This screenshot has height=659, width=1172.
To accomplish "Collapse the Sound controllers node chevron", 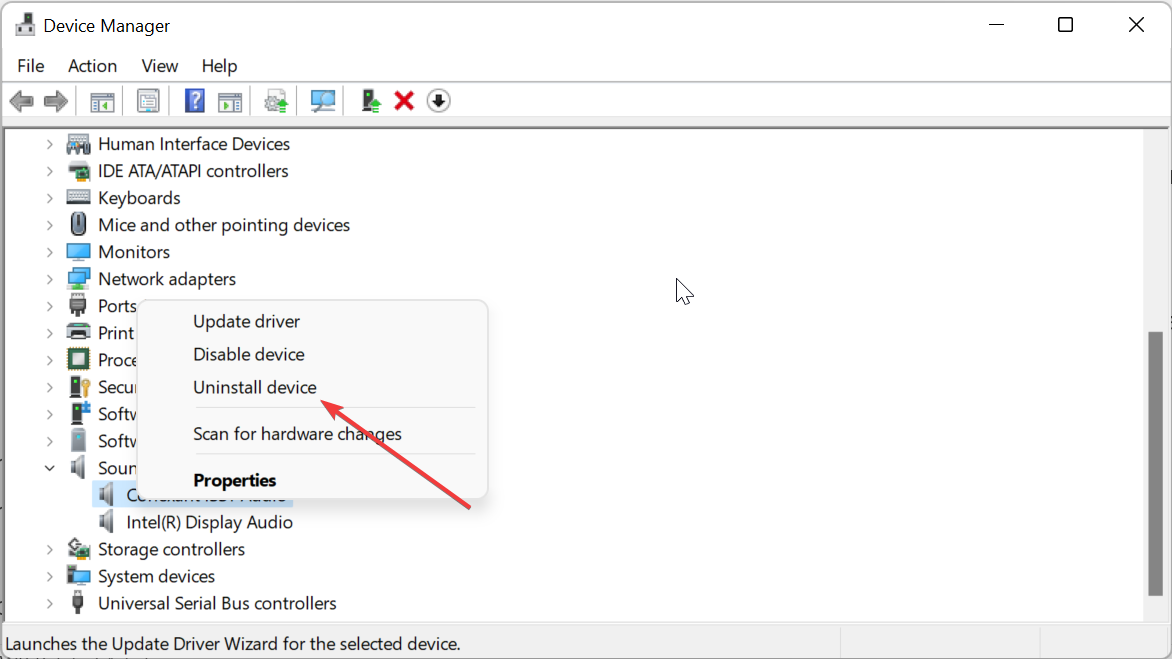I will coord(49,468).
